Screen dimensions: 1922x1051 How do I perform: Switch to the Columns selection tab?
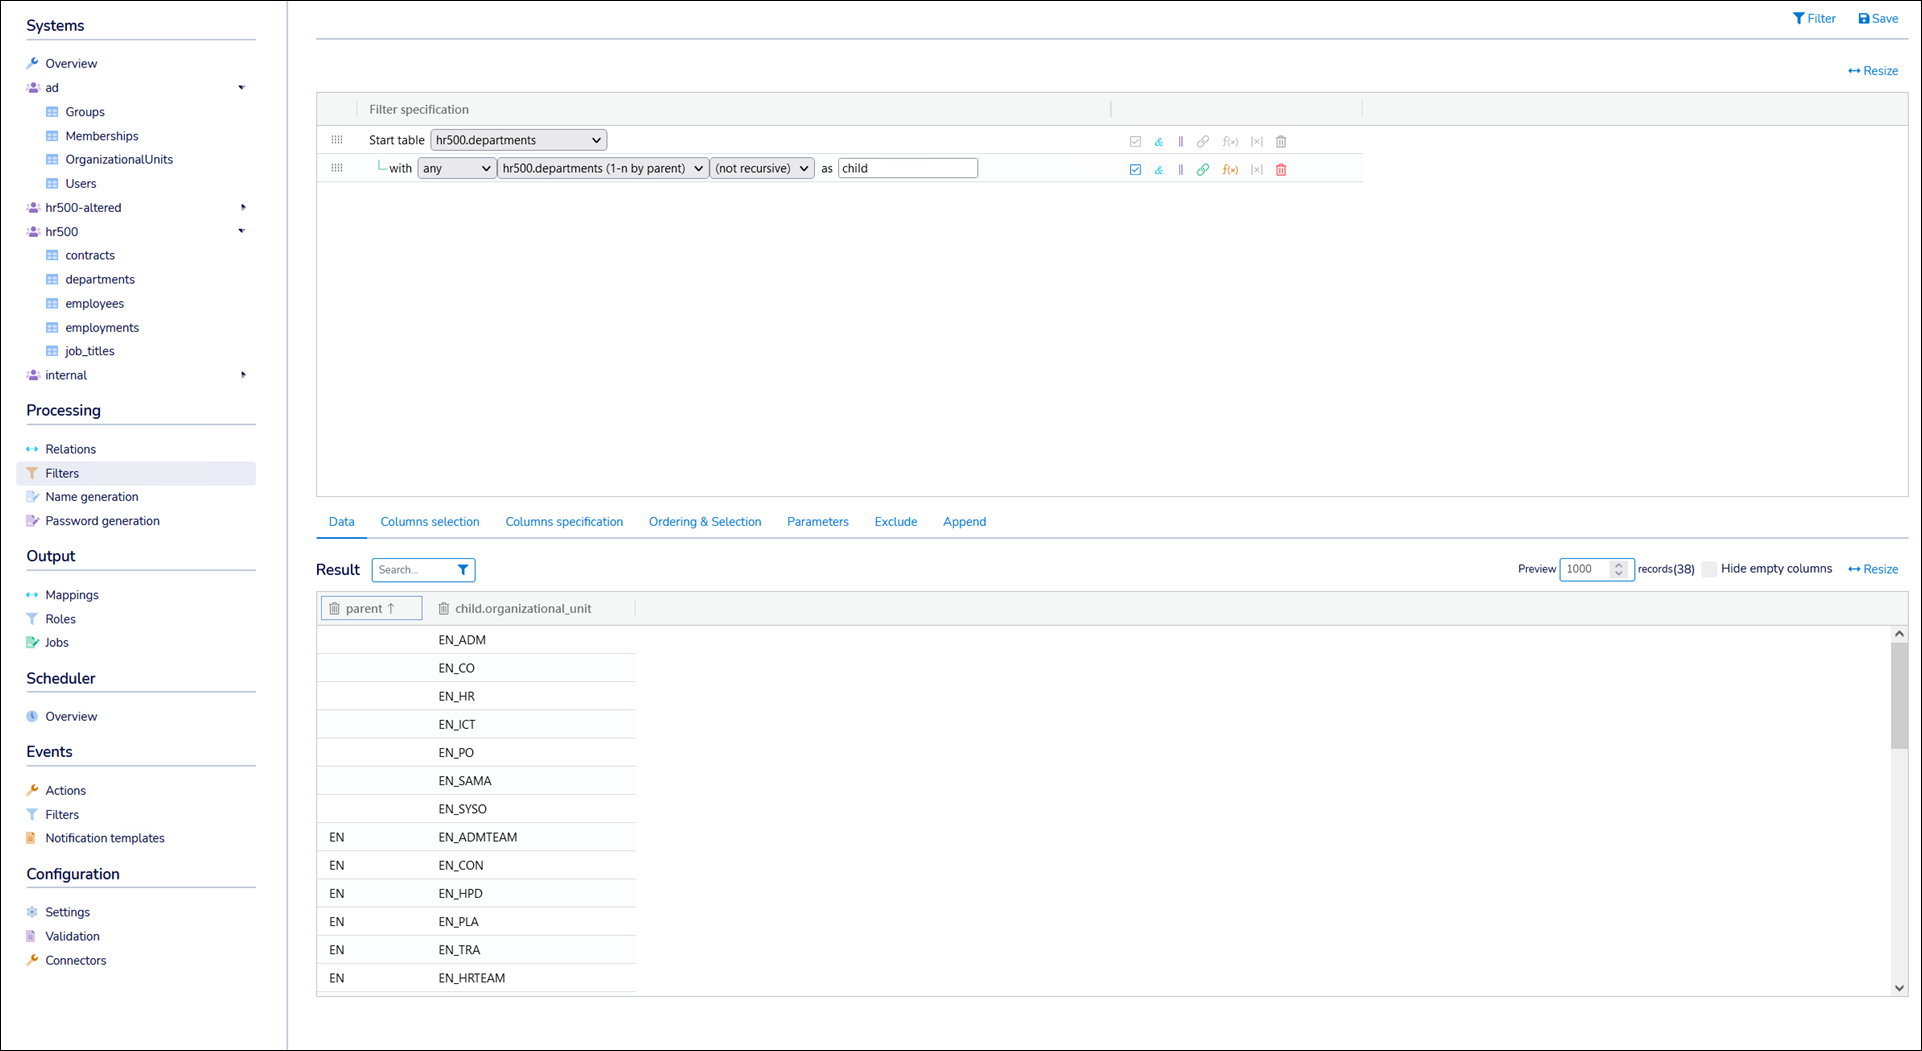[430, 522]
